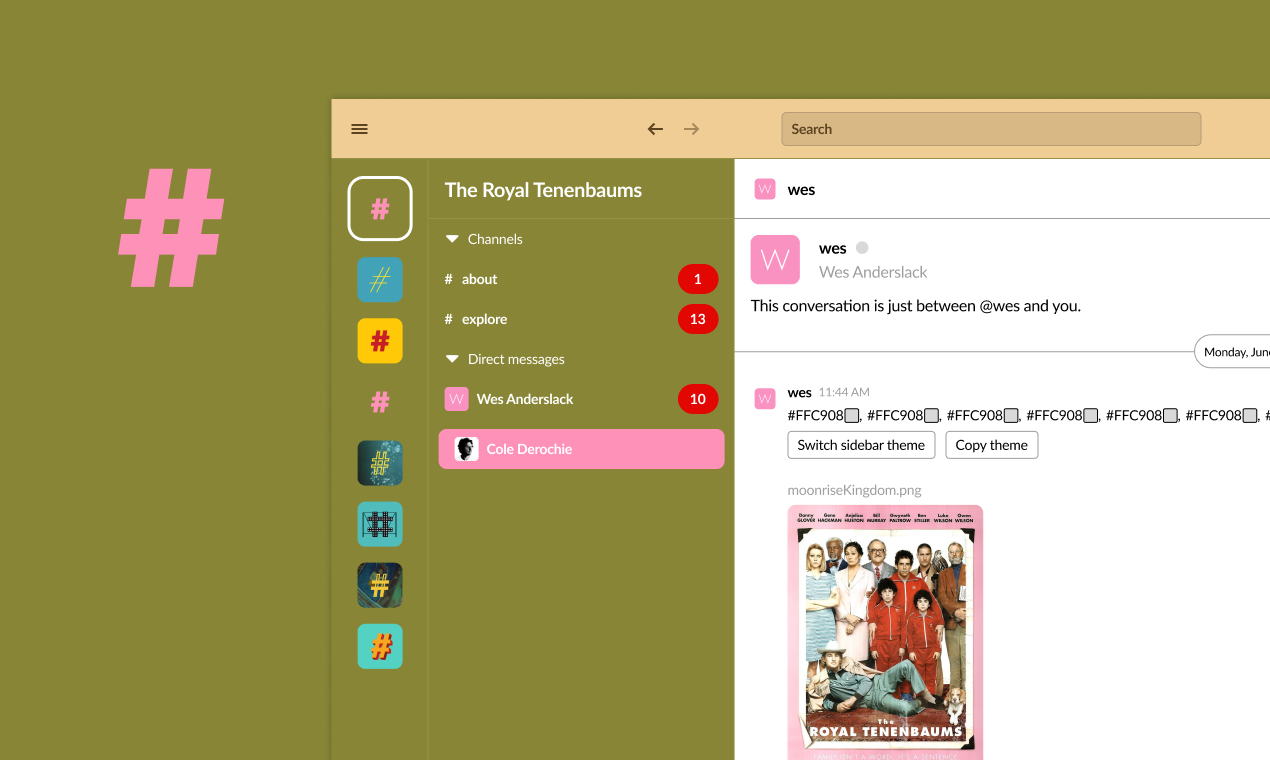Switch to the blue workspace with thin yellow hash
Viewport: 1270px width, 760px height.
point(380,280)
